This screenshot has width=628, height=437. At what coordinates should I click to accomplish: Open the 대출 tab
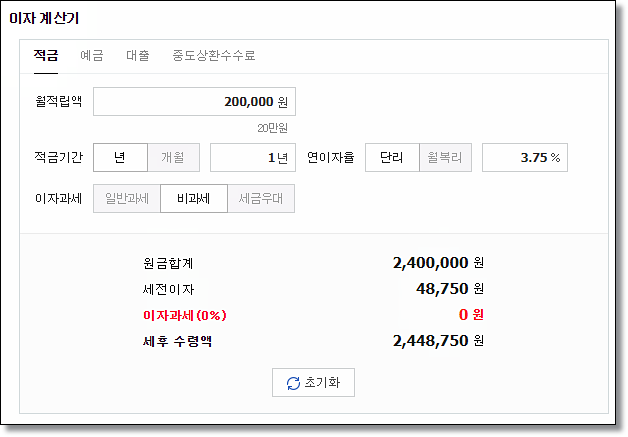point(138,55)
